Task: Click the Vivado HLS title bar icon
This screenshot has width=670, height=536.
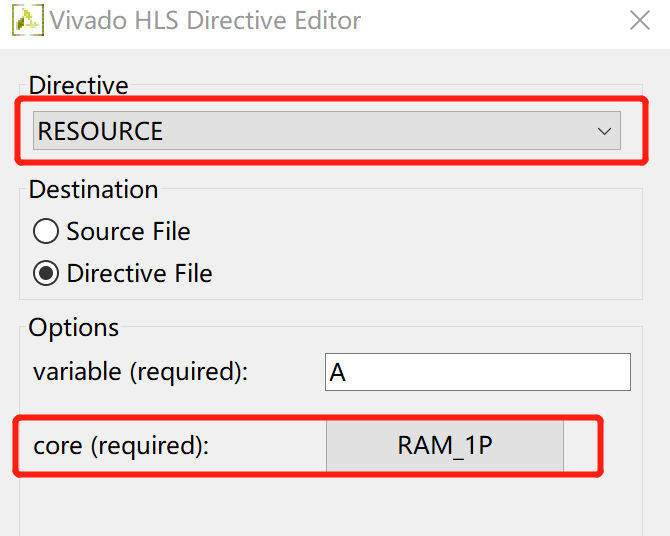Action: [28, 20]
